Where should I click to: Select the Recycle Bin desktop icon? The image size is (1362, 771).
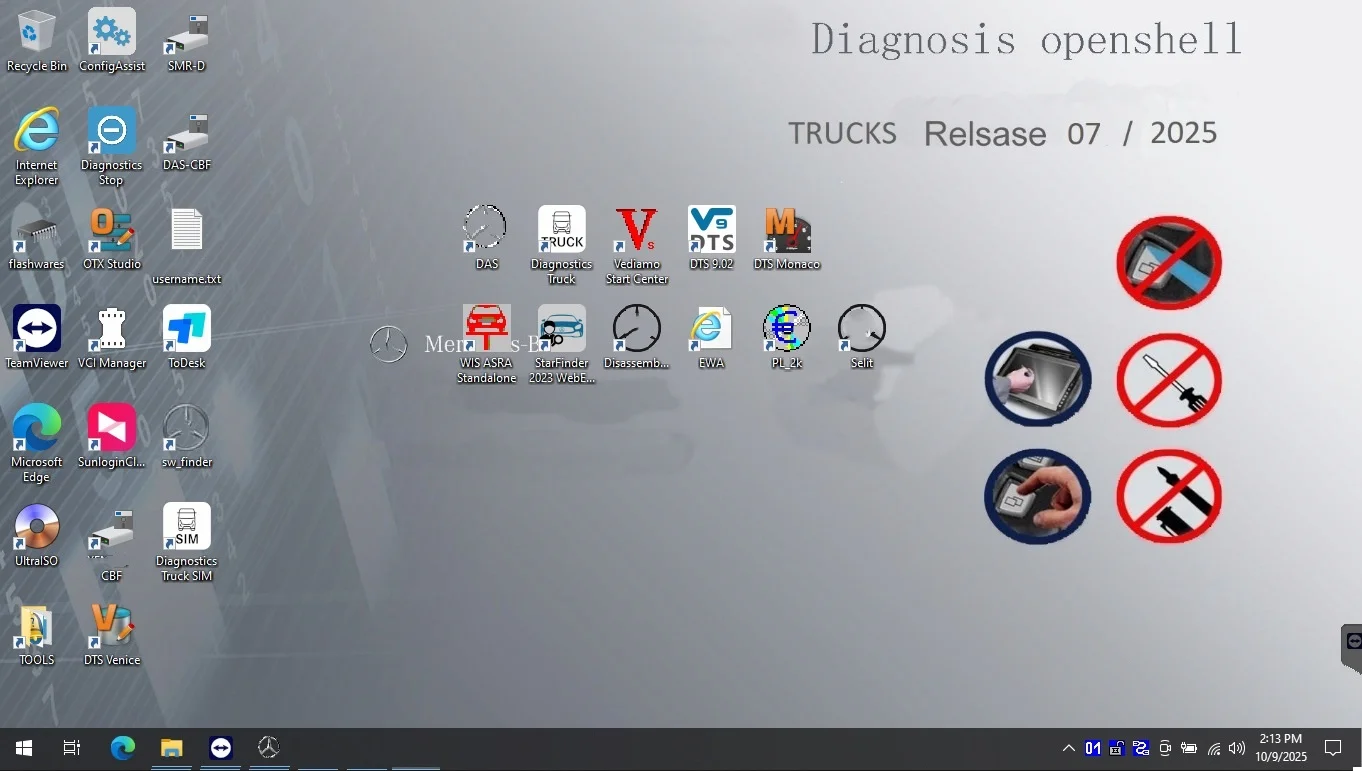pyautogui.click(x=37, y=41)
